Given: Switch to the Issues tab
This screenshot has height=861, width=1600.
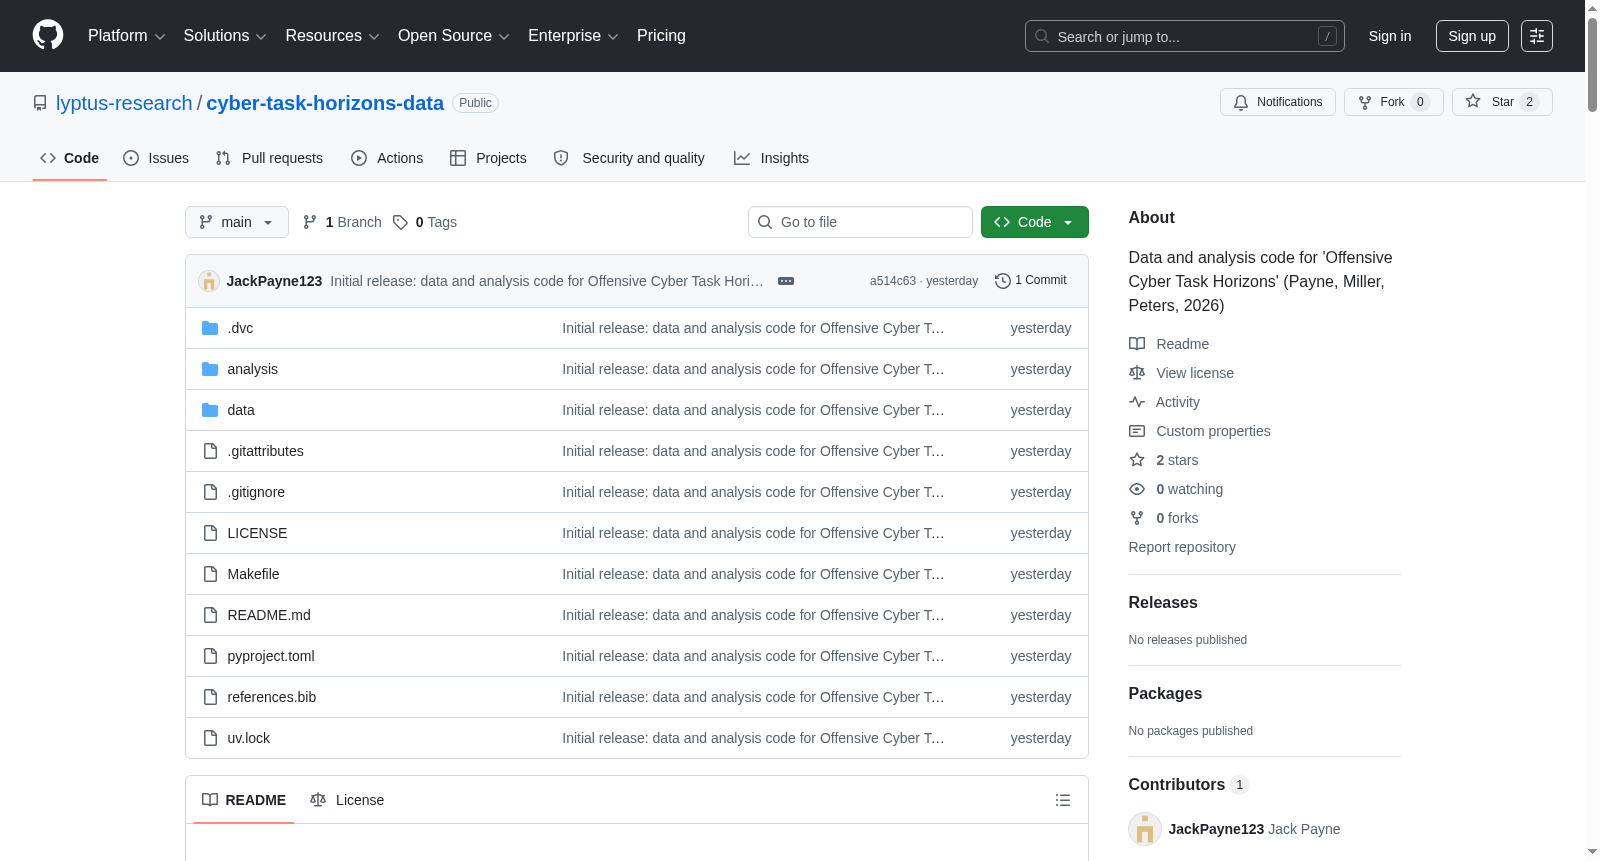Looking at the screenshot, I should (156, 158).
